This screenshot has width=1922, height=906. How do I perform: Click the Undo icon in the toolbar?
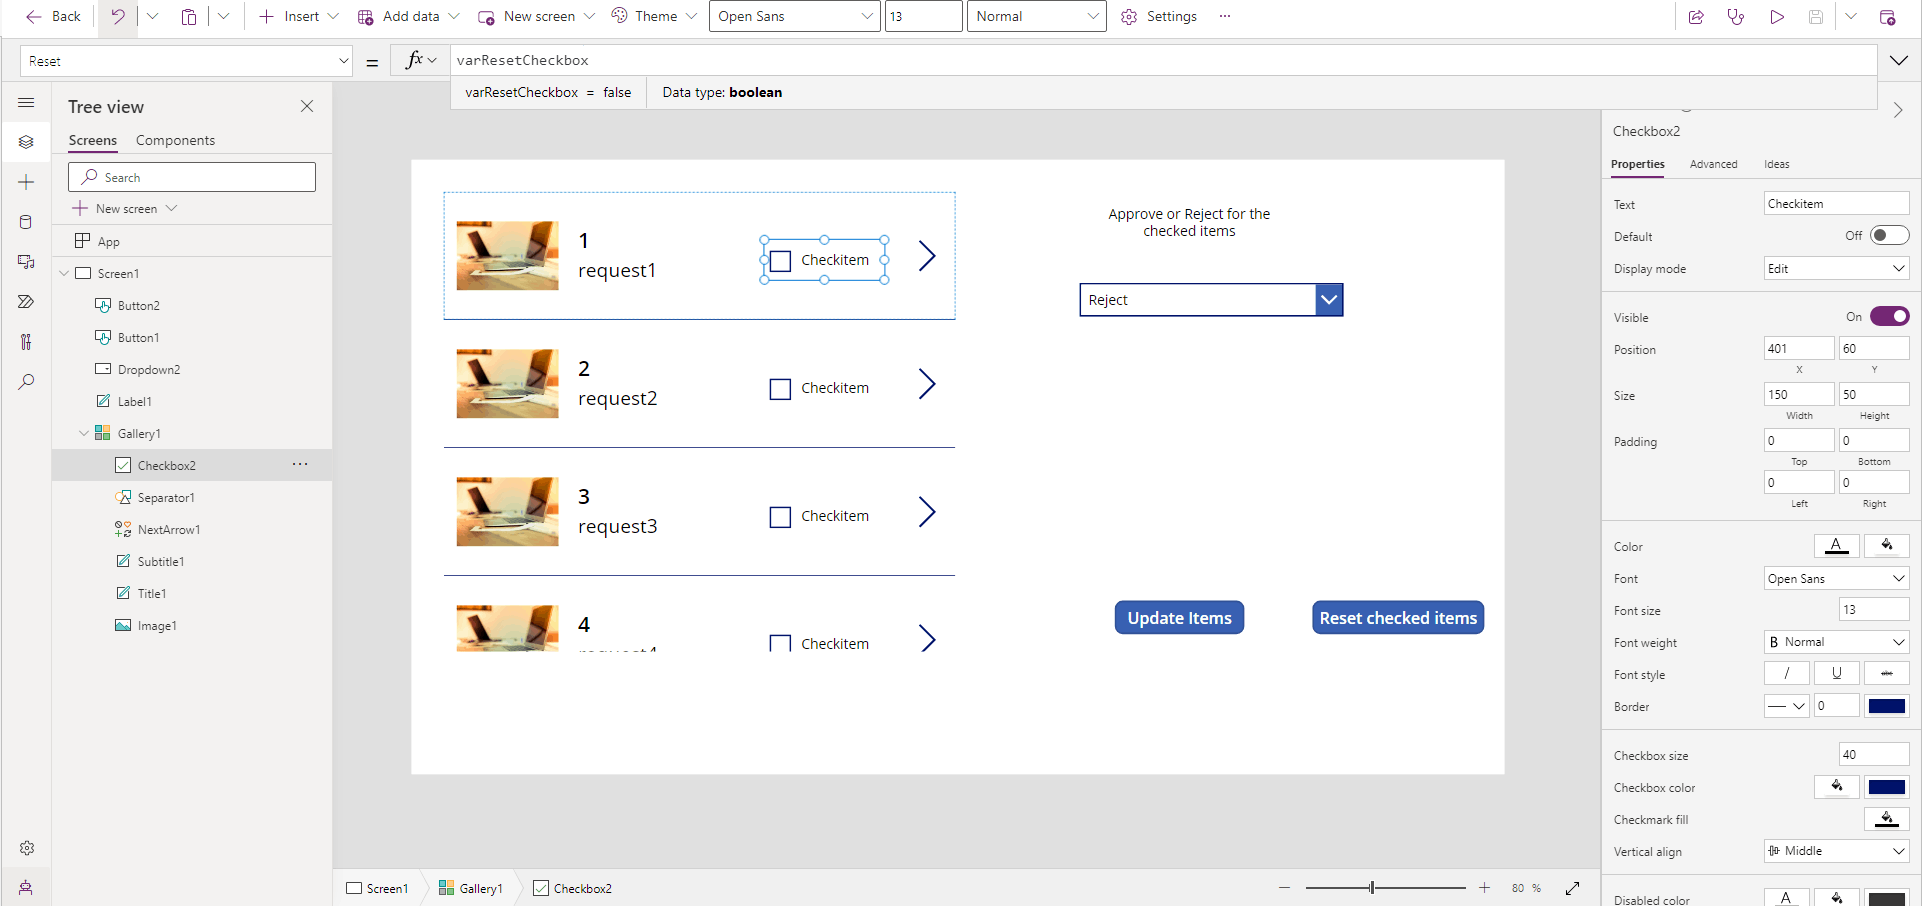click(118, 16)
